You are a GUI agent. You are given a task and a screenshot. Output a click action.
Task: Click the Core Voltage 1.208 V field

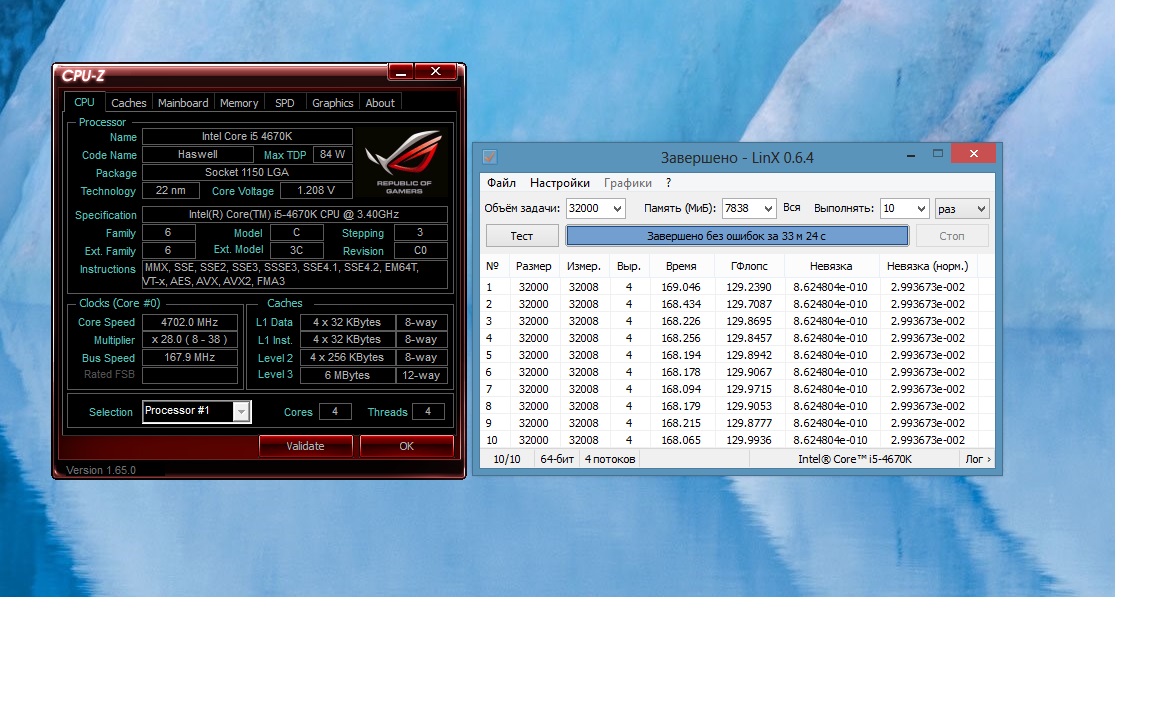coord(316,190)
